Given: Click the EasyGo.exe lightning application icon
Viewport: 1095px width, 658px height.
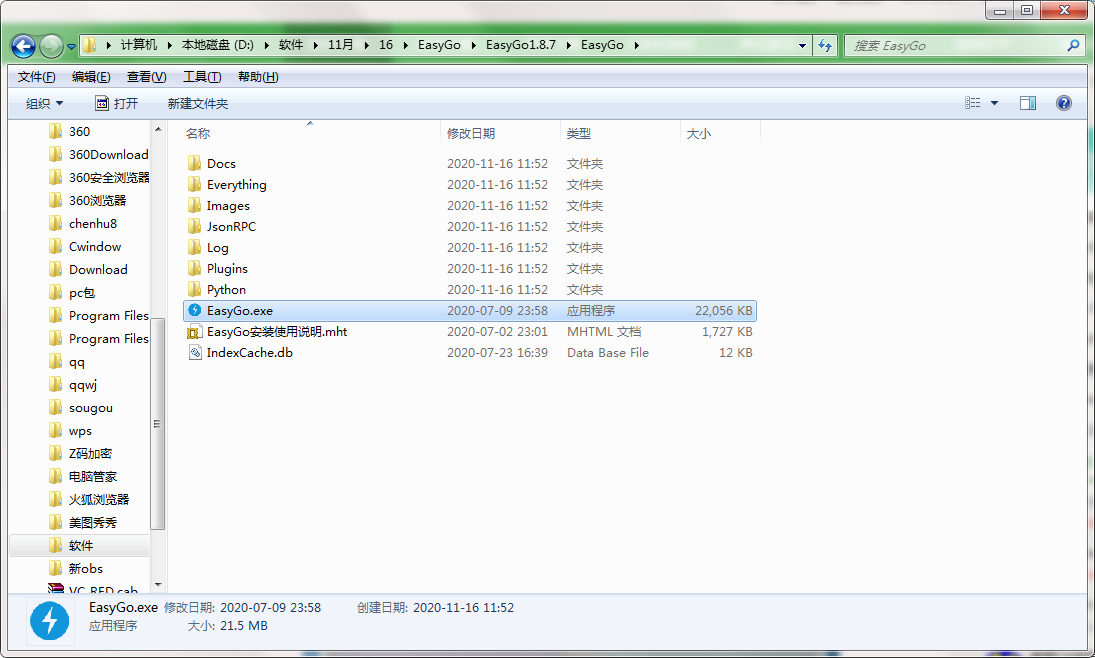Looking at the screenshot, I should pyautogui.click(x=195, y=310).
